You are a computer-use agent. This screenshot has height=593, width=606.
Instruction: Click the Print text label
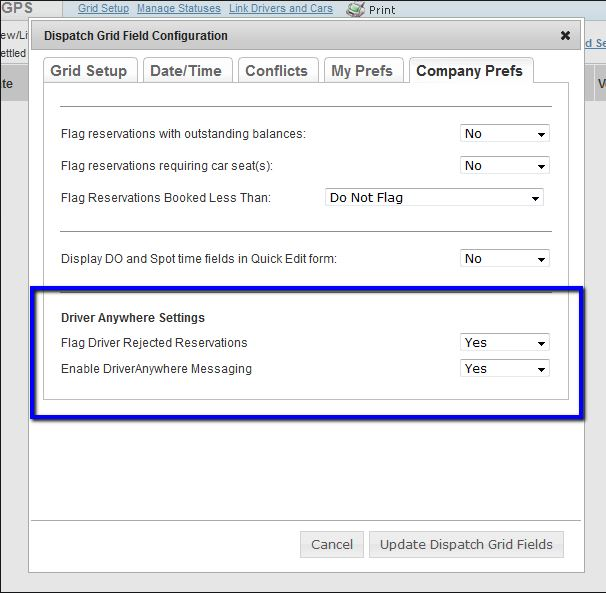coord(382,10)
